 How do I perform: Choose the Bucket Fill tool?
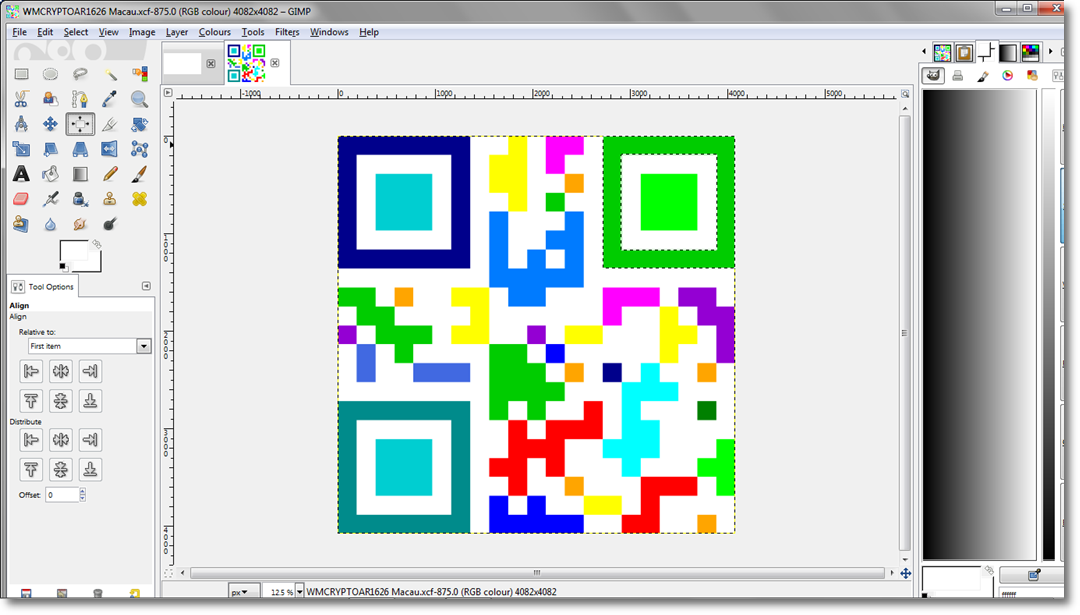[x=50, y=174]
